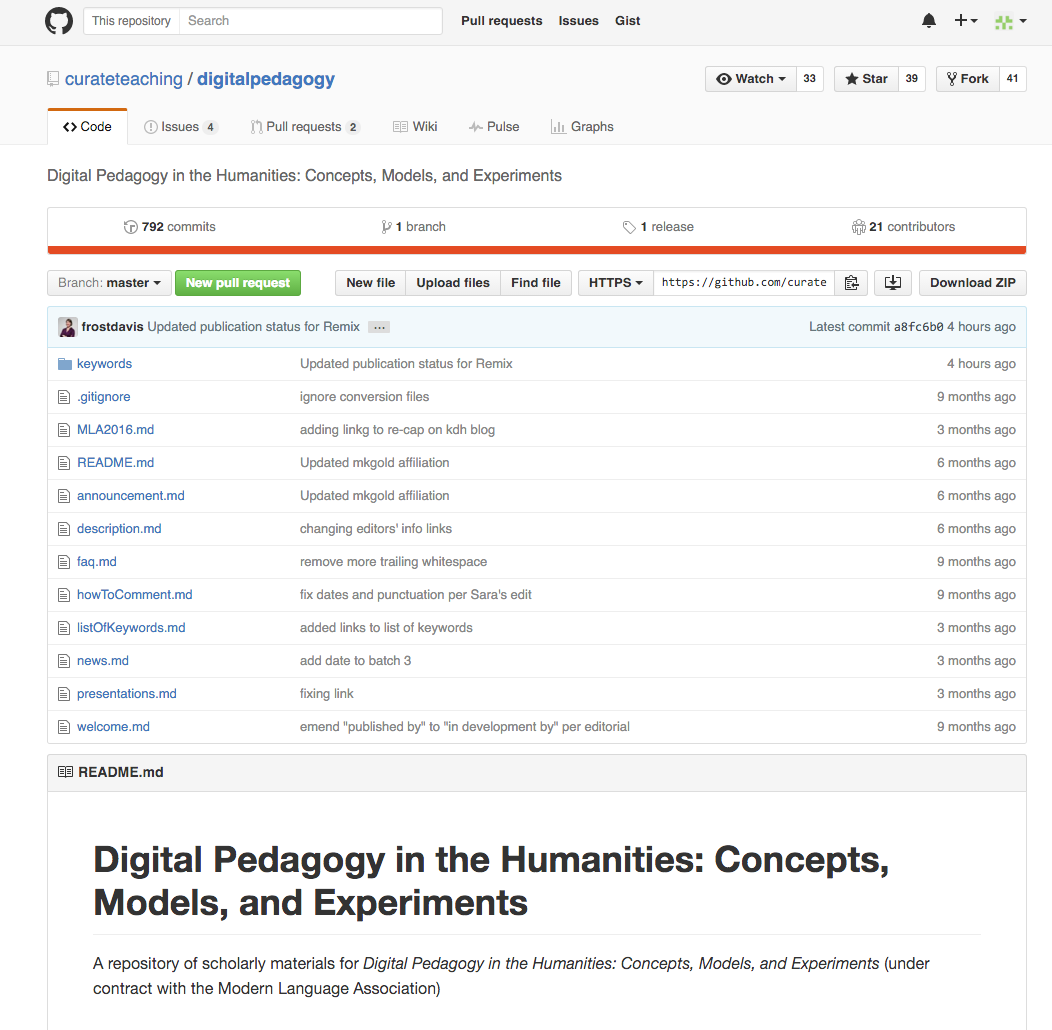Click the .gitignore file icon
The image size is (1052, 1030).
pyautogui.click(x=64, y=397)
